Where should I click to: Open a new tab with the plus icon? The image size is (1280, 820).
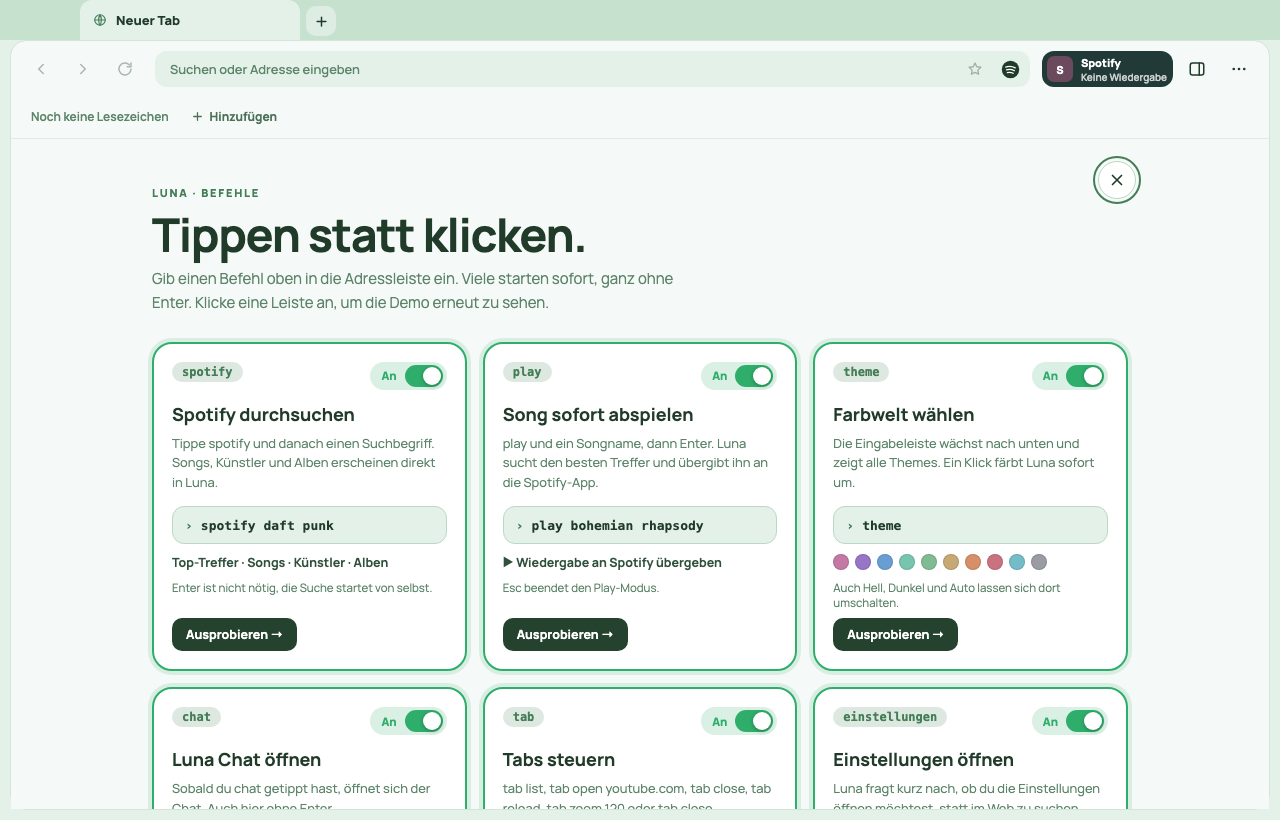point(321,21)
